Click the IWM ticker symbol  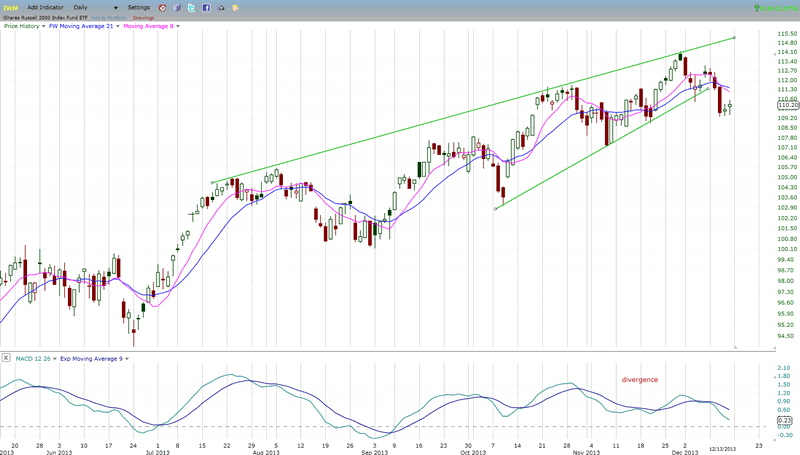tap(10, 8)
